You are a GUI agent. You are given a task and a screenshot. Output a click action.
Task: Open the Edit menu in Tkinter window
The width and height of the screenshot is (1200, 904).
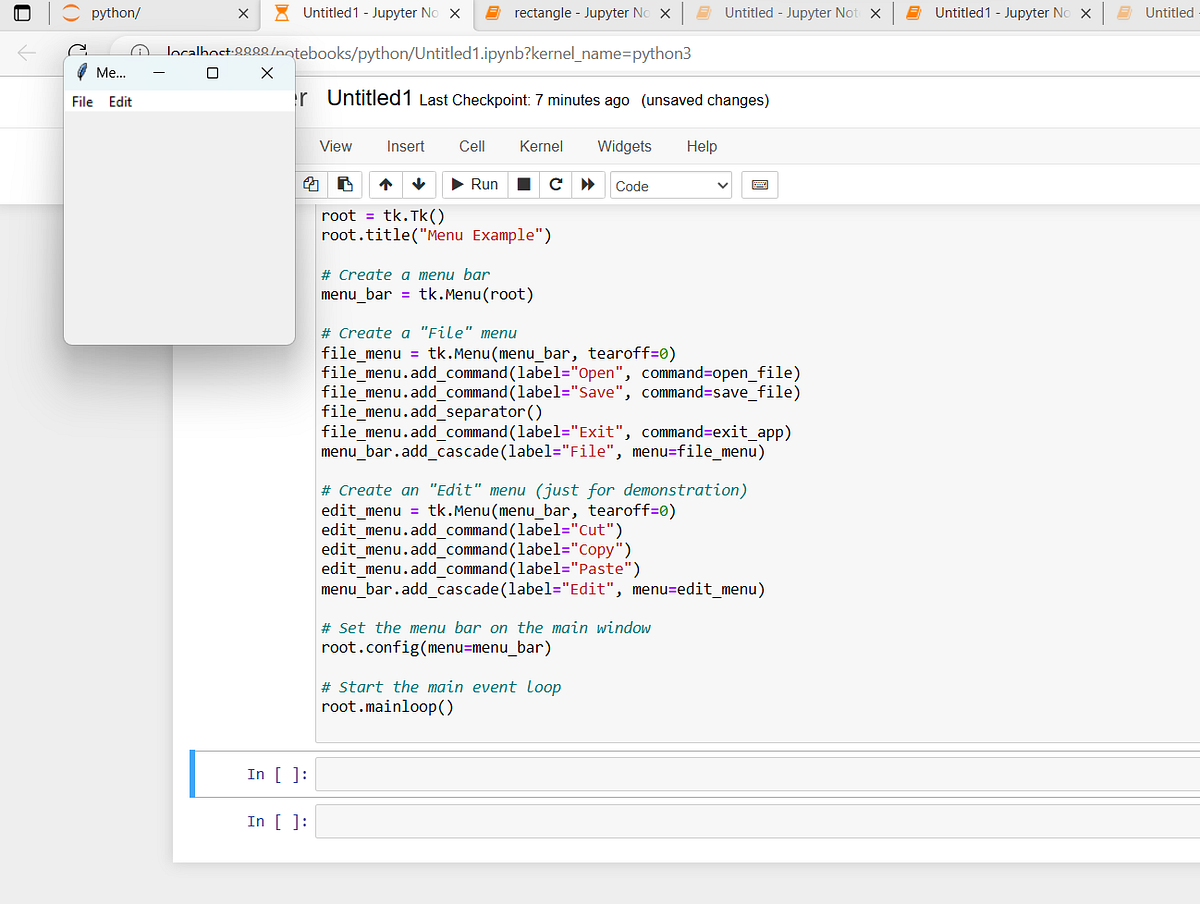point(120,102)
